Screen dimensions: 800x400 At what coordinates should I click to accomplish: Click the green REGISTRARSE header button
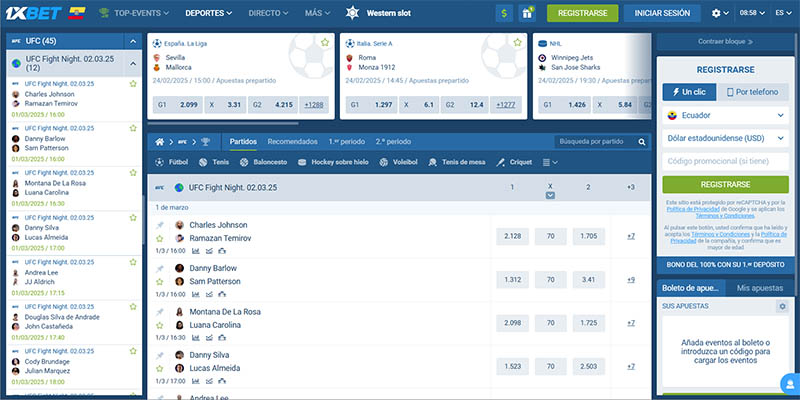(582, 13)
